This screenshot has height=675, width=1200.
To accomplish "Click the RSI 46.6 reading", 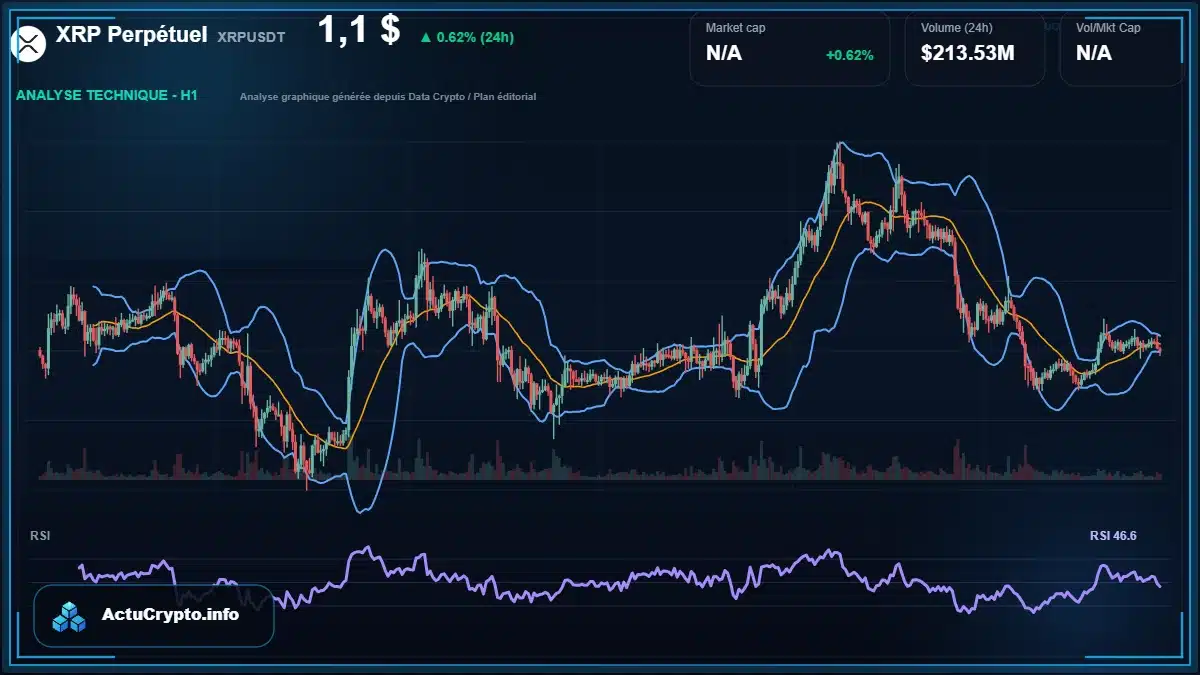I will 1113,536.
